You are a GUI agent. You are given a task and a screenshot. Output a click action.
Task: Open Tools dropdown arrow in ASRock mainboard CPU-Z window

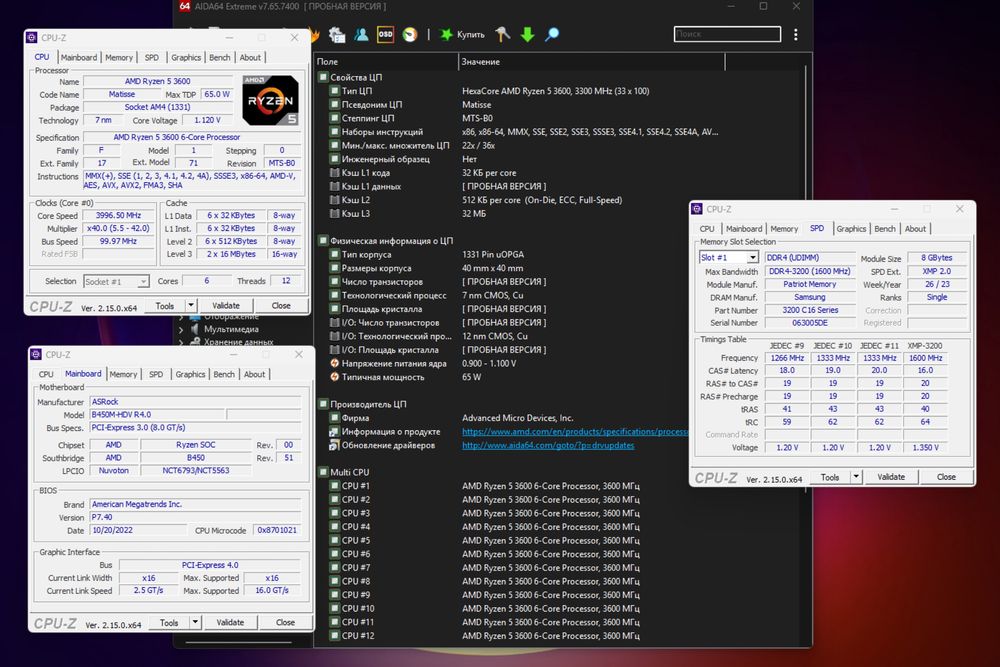195,622
